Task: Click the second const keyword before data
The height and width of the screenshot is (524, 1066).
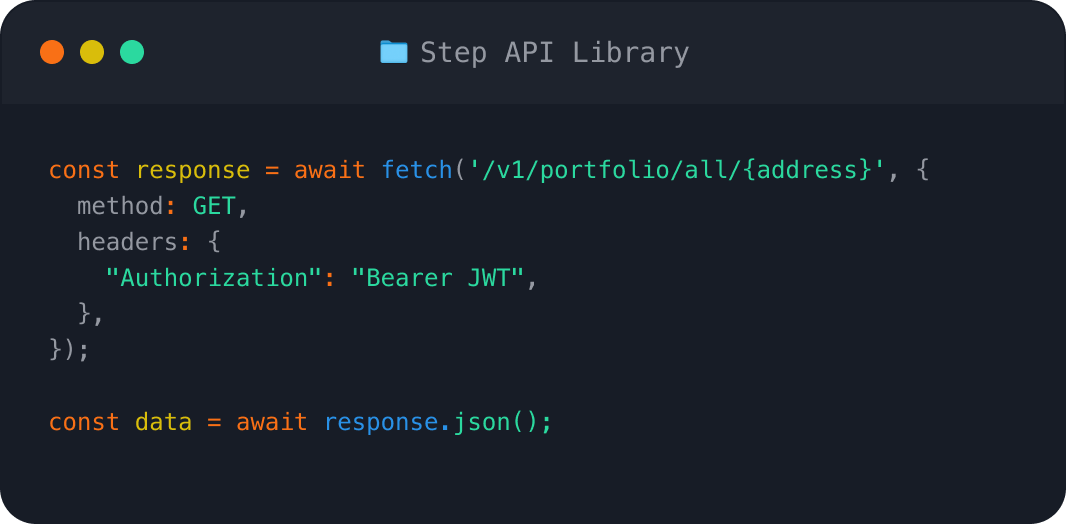Action: point(84,422)
